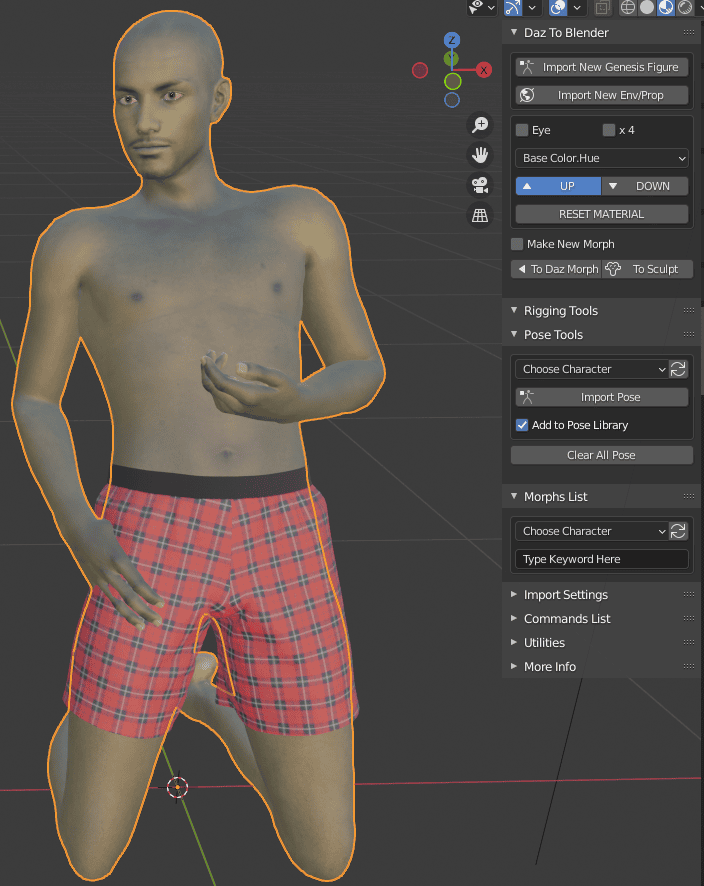This screenshot has height=886, width=704.
Task: Open the selectability and visibility eye icon
Action: point(476,7)
